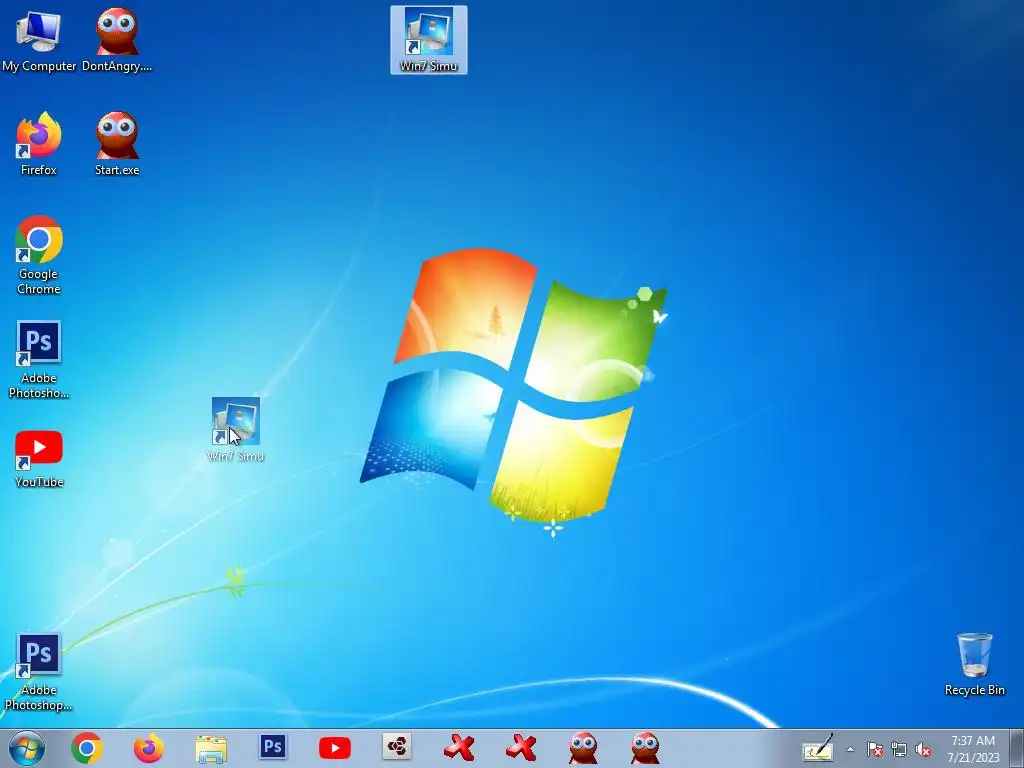Image resolution: width=1024 pixels, height=768 pixels.
Task: Click the dark-red hexagon app icon on taskbar
Action: coord(396,746)
